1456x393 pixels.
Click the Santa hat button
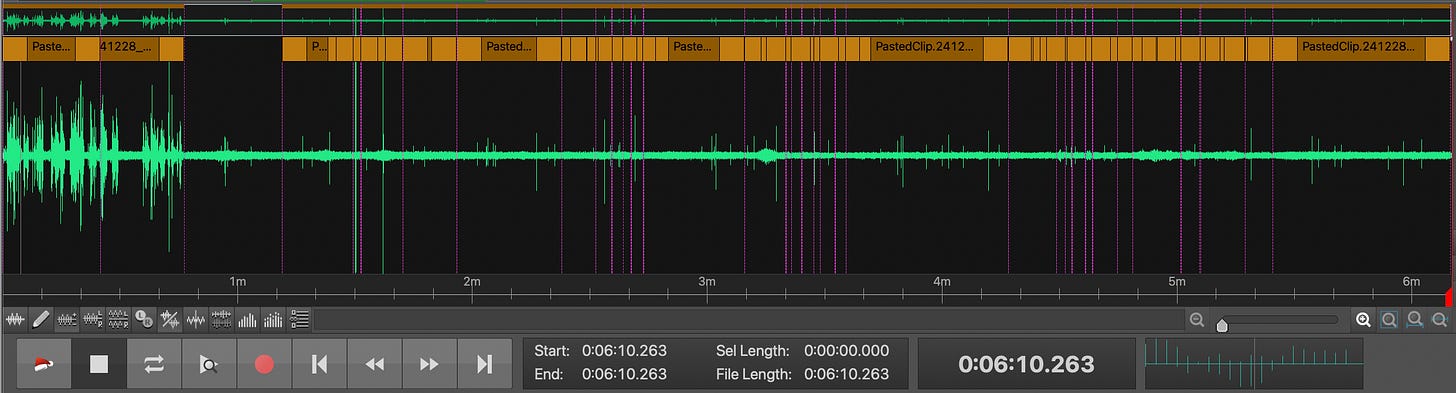[x=43, y=364]
